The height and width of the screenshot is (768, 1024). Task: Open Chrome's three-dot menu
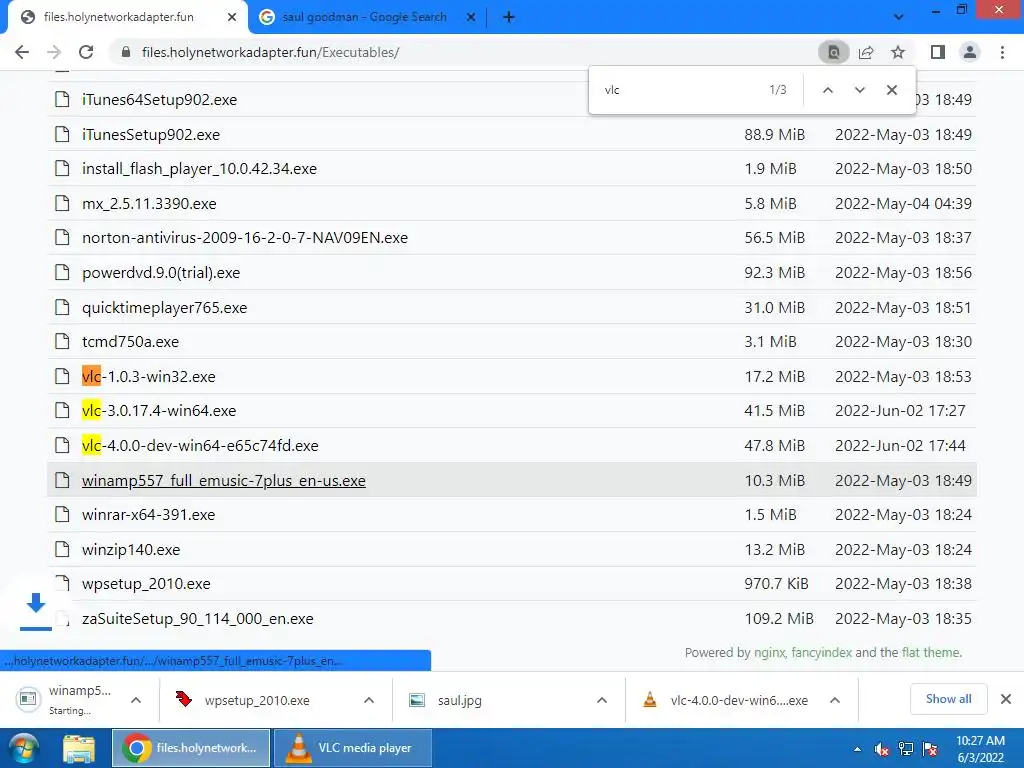click(1002, 52)
